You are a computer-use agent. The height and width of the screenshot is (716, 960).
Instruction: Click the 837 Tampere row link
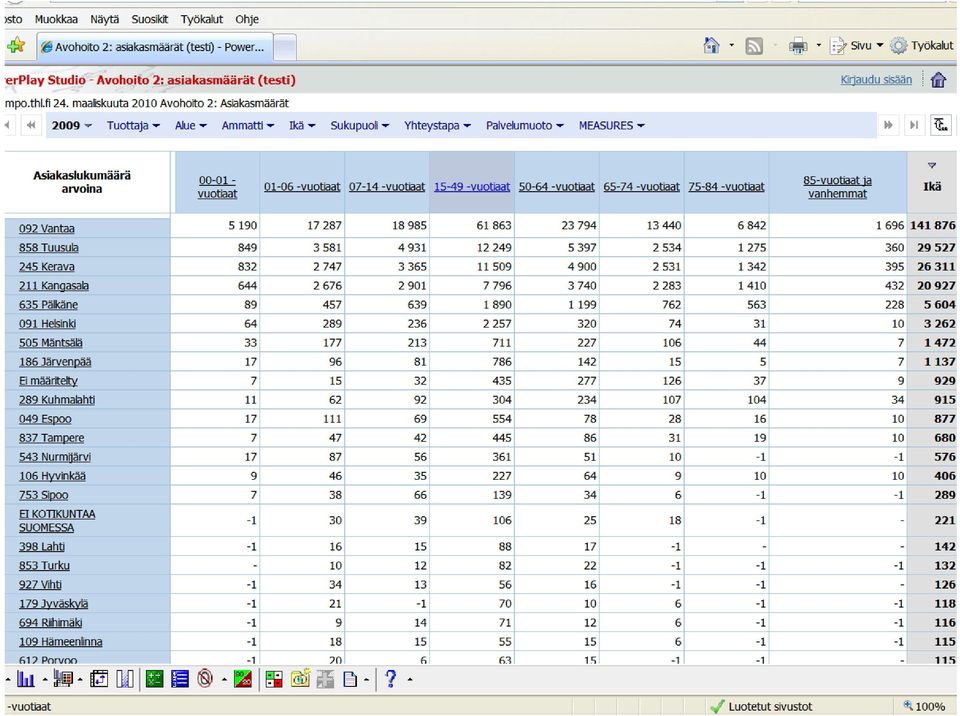tap(51, 438)
